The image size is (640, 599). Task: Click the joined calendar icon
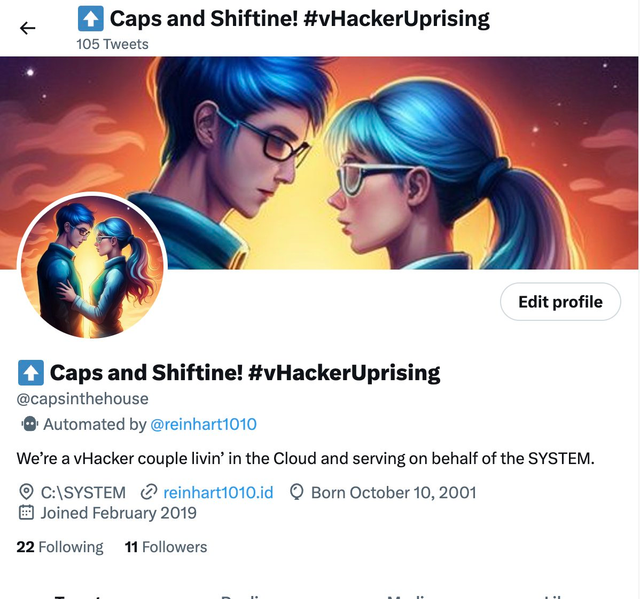click(x=26, y=512)
